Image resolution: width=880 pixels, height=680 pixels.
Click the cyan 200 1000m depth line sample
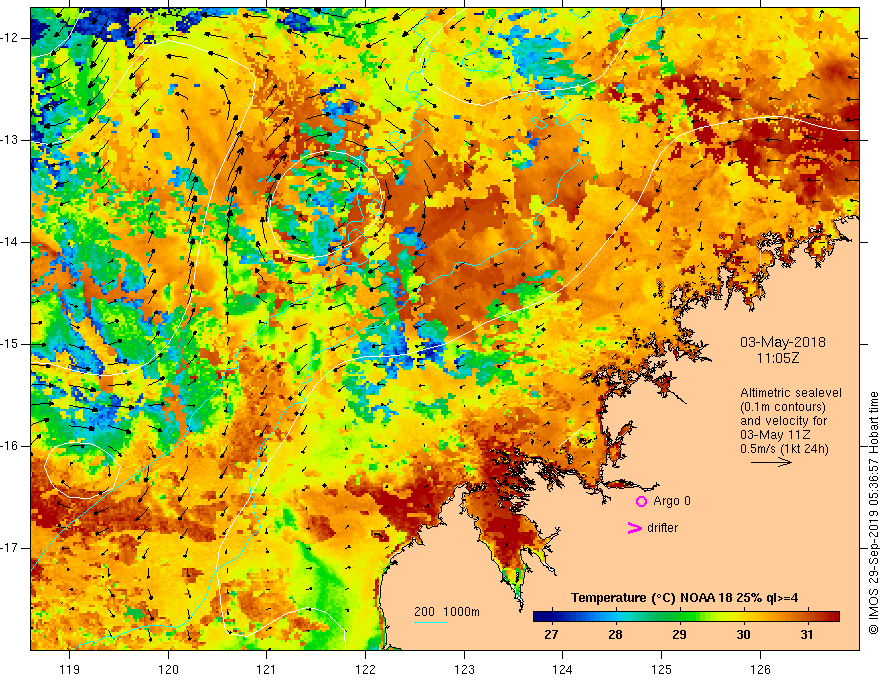[x=431, y=622]
